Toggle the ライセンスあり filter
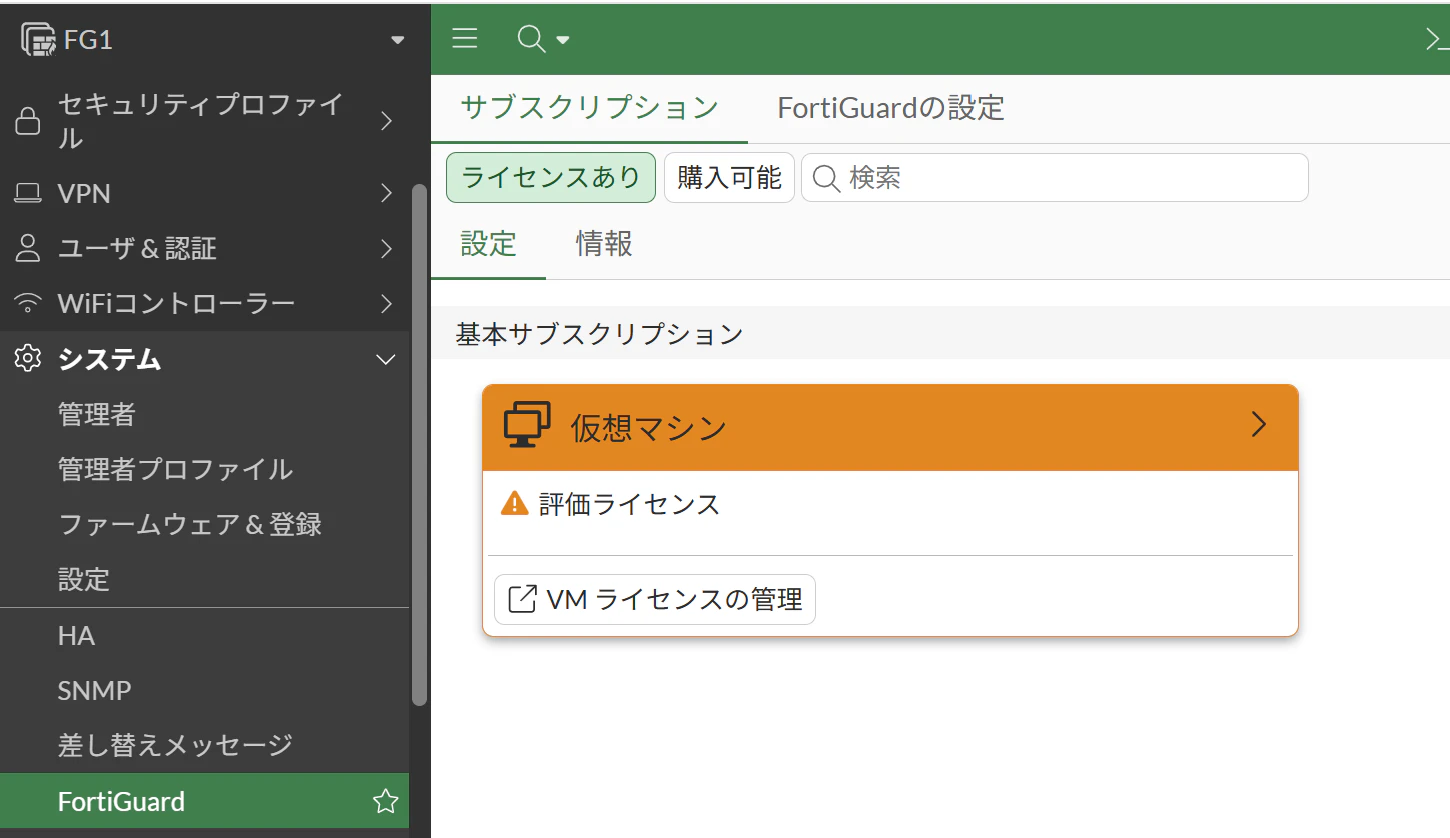Image resolution: width=1450 pixels, height=838 pixels. tap(551, 178)
